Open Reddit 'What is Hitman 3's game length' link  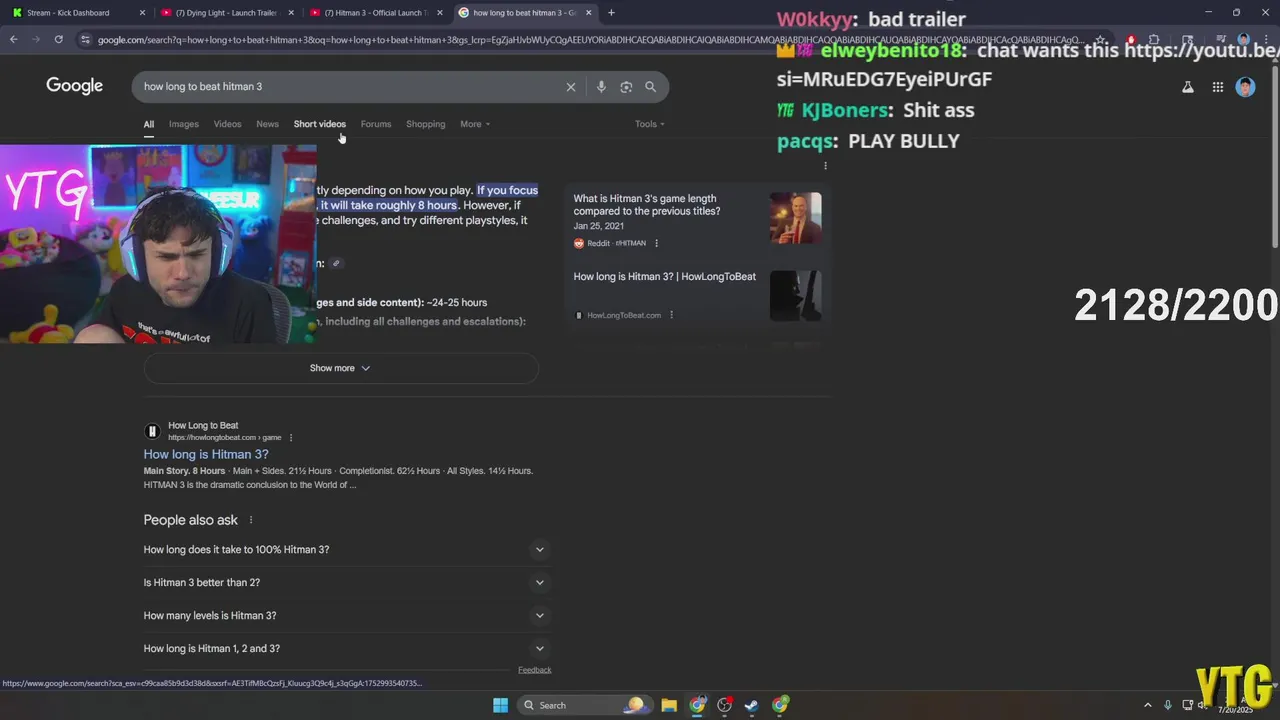(x=647, y=205)
